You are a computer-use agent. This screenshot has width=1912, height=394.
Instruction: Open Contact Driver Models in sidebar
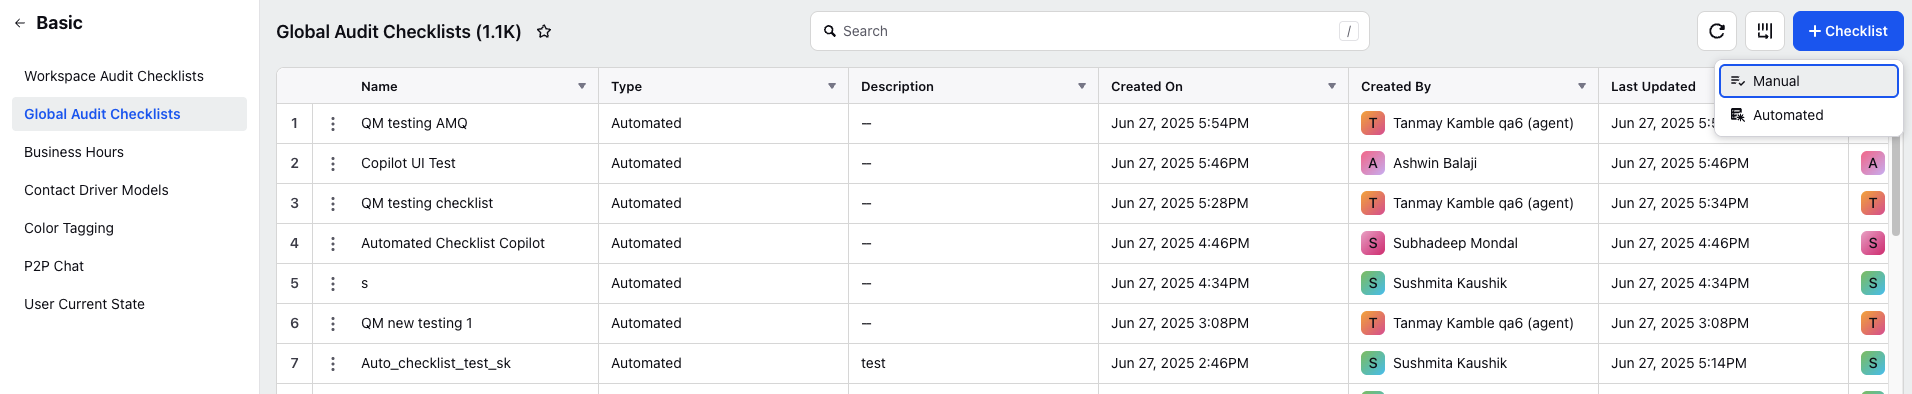[x=129, y=190]
